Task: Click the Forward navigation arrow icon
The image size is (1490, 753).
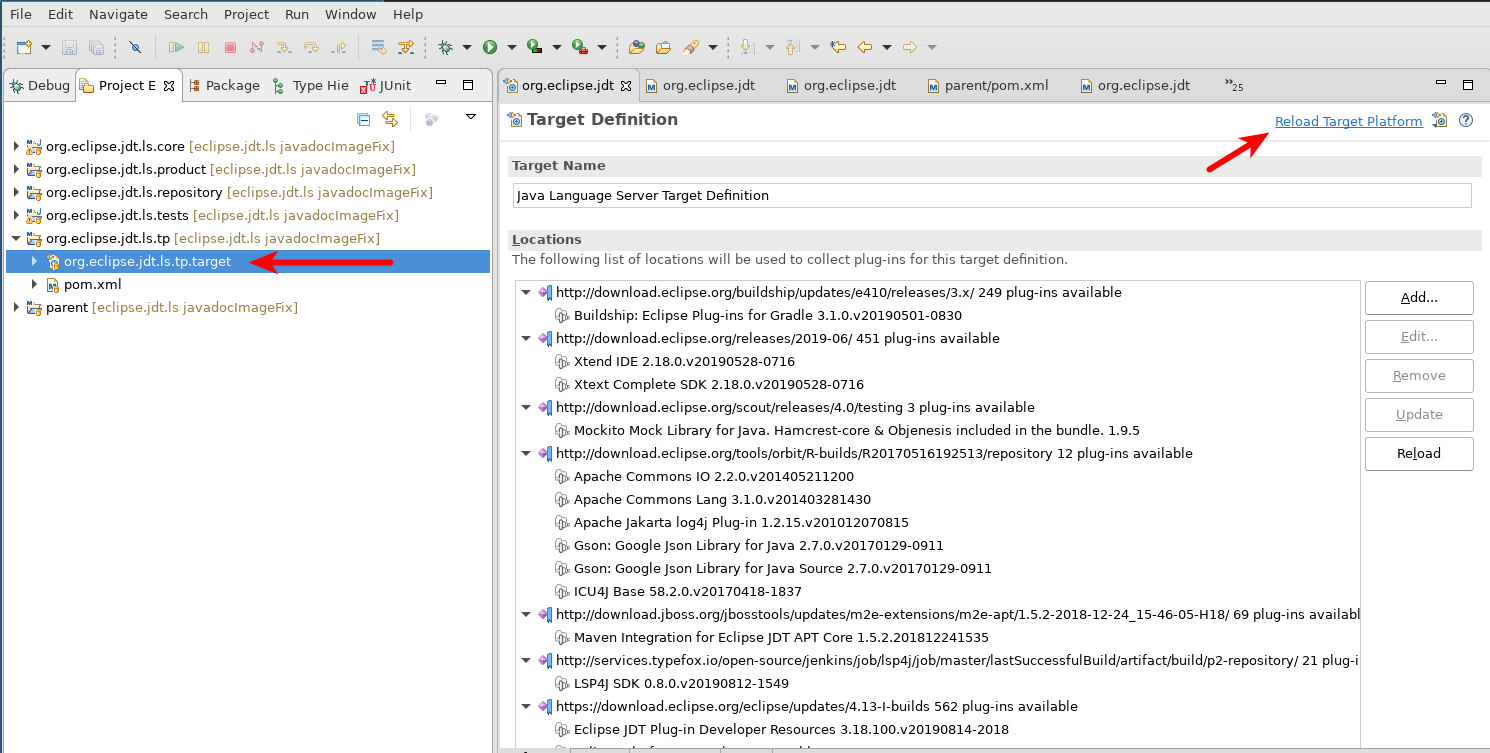Action: pyautogui.click(x=910, y=47)
